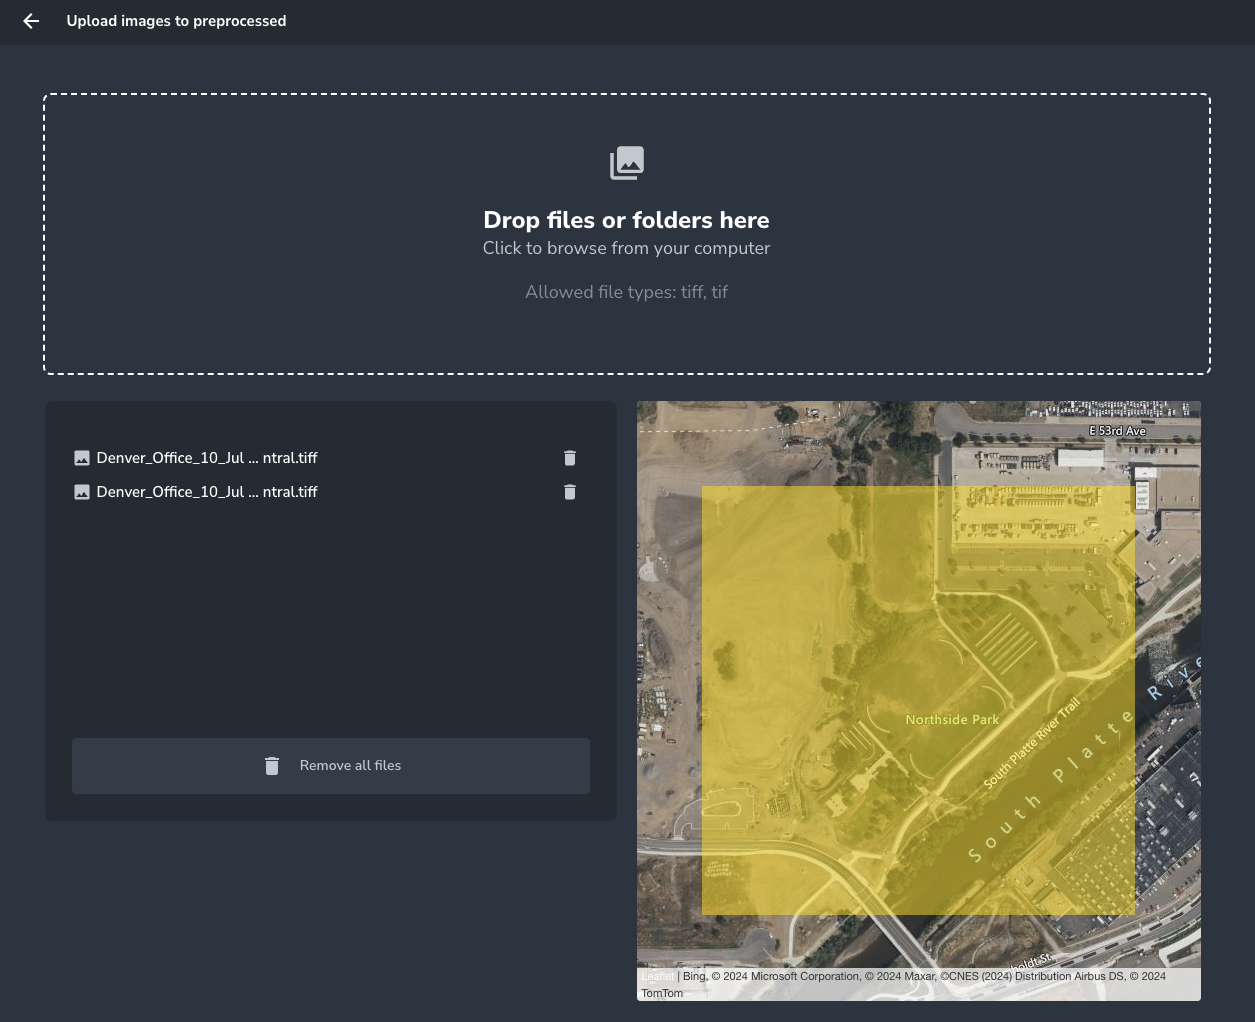
Task: Click the 'Upload images to preprocessed' page title
Action: [176, 21]
